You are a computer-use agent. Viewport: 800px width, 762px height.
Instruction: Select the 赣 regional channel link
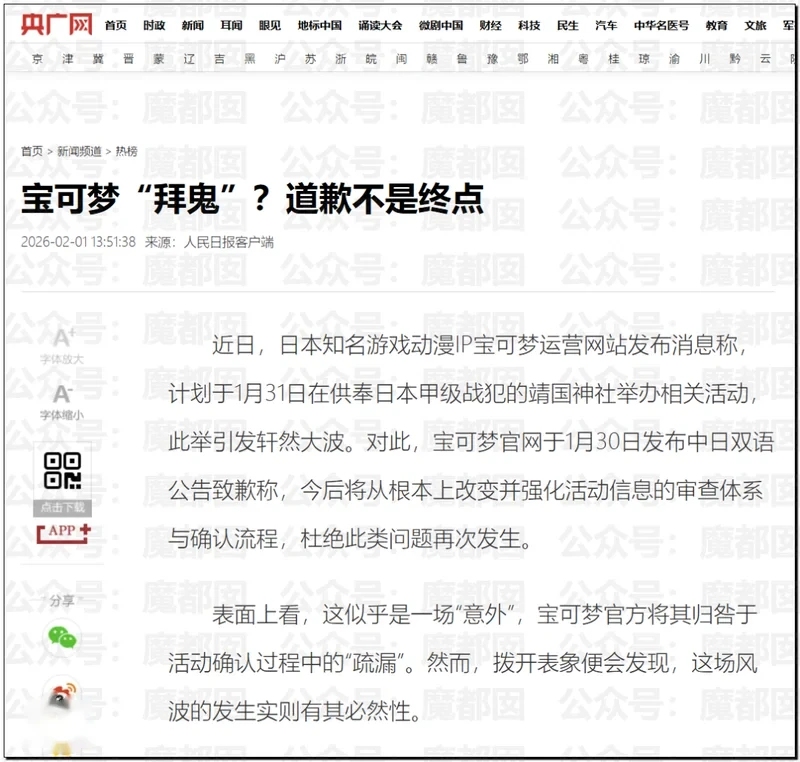432,59
